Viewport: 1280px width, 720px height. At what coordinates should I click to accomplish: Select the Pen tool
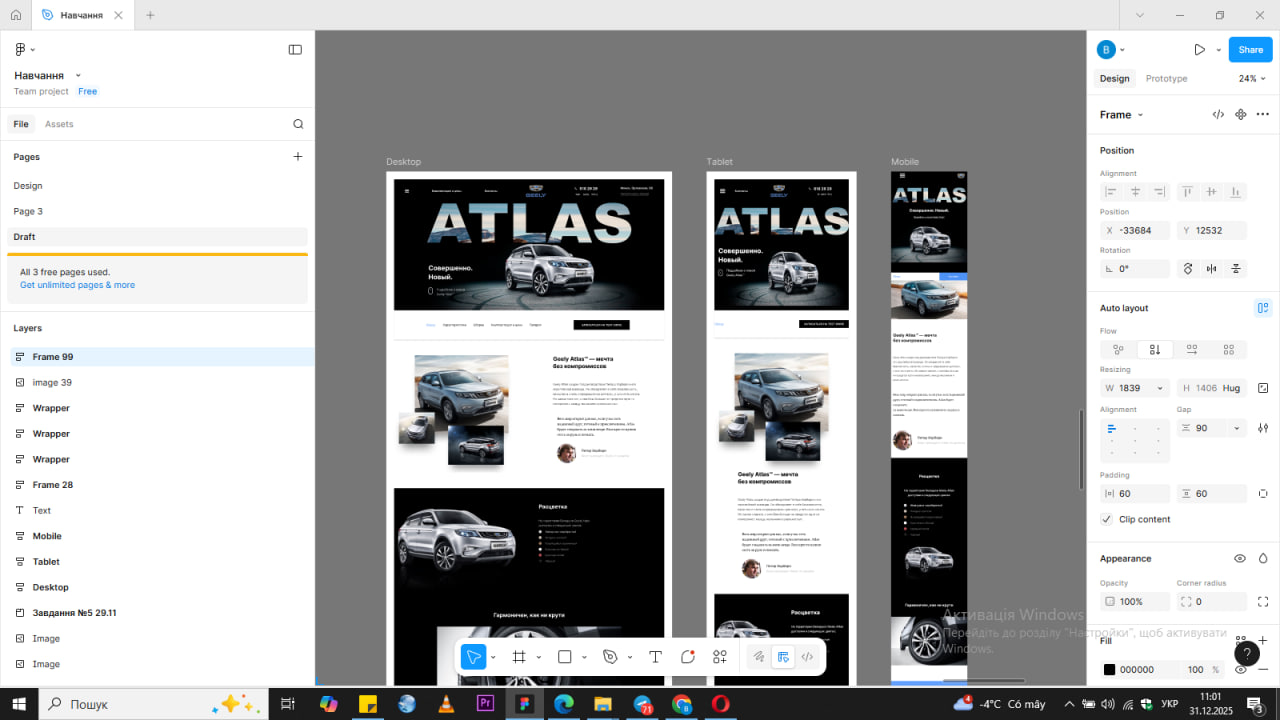[610, 657]
